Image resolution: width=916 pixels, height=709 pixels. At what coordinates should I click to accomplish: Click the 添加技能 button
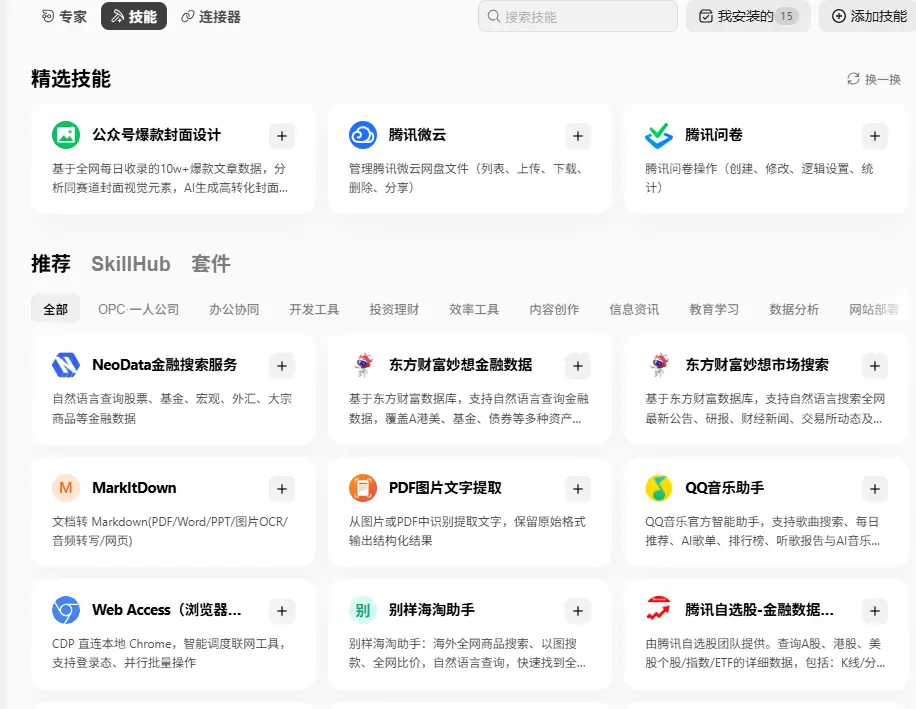(869, 16)
